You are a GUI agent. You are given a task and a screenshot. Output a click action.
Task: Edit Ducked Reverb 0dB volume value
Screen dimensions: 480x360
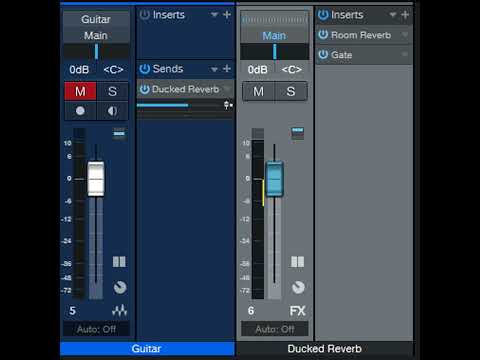point(258,70)
